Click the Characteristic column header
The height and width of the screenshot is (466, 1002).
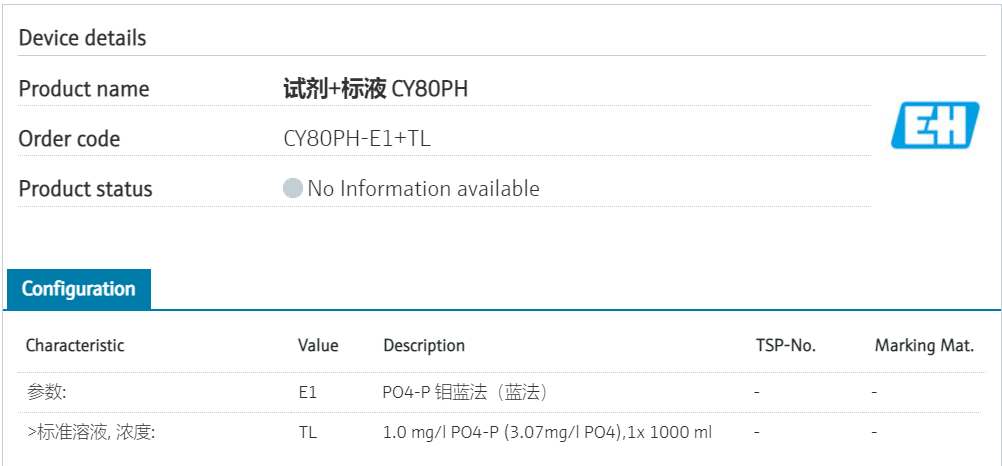75,345
